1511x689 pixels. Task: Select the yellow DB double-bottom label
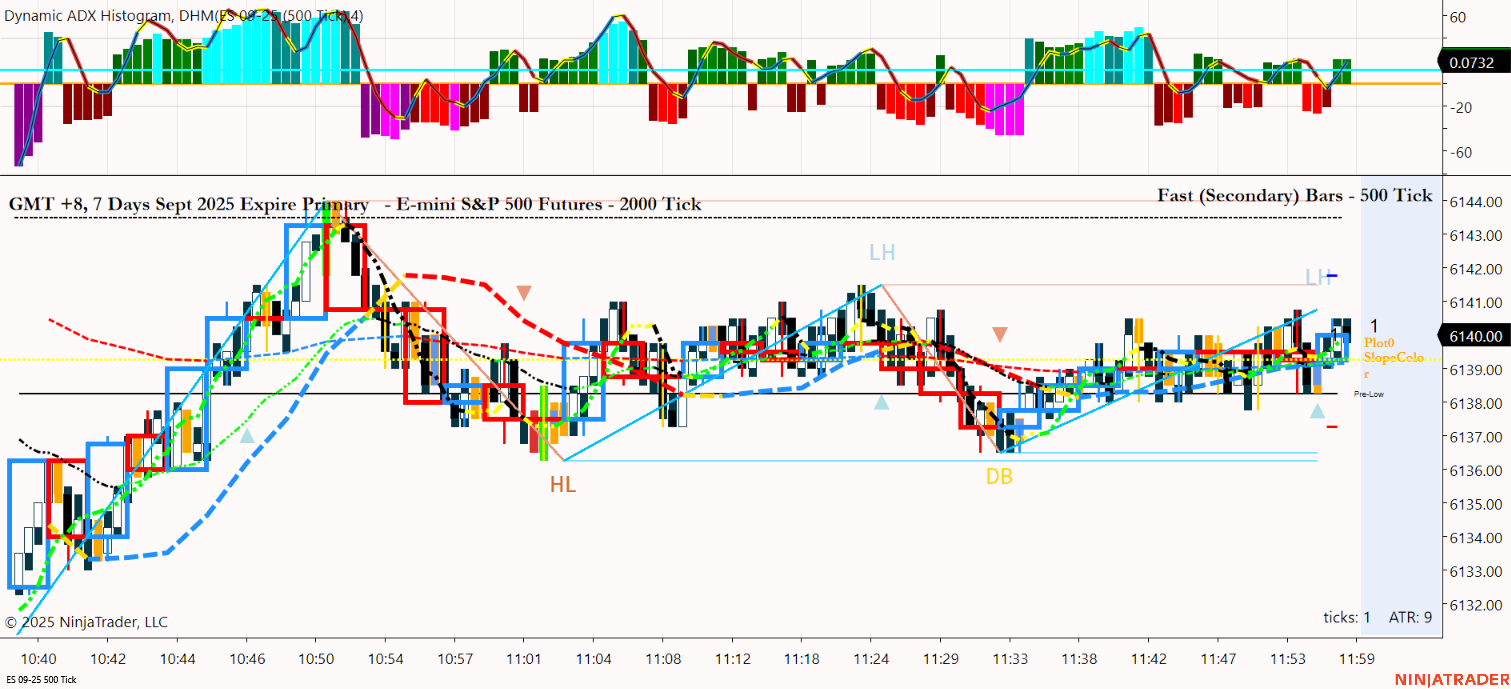click(x=999, y=477)
